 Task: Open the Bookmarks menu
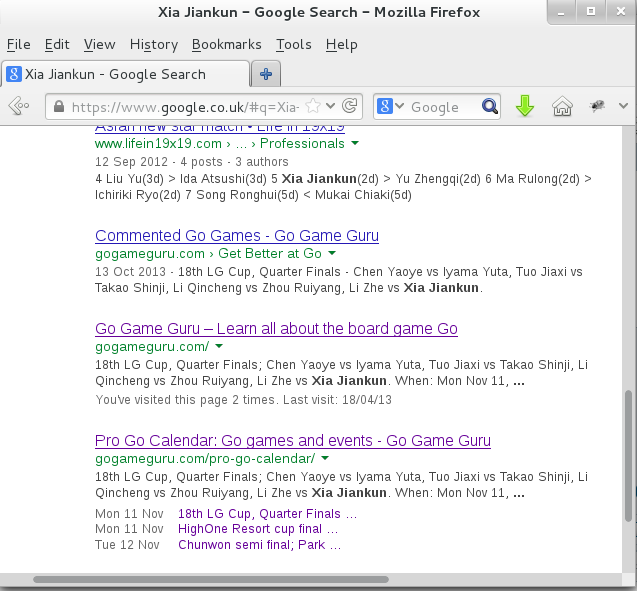[x=226, y=44]
